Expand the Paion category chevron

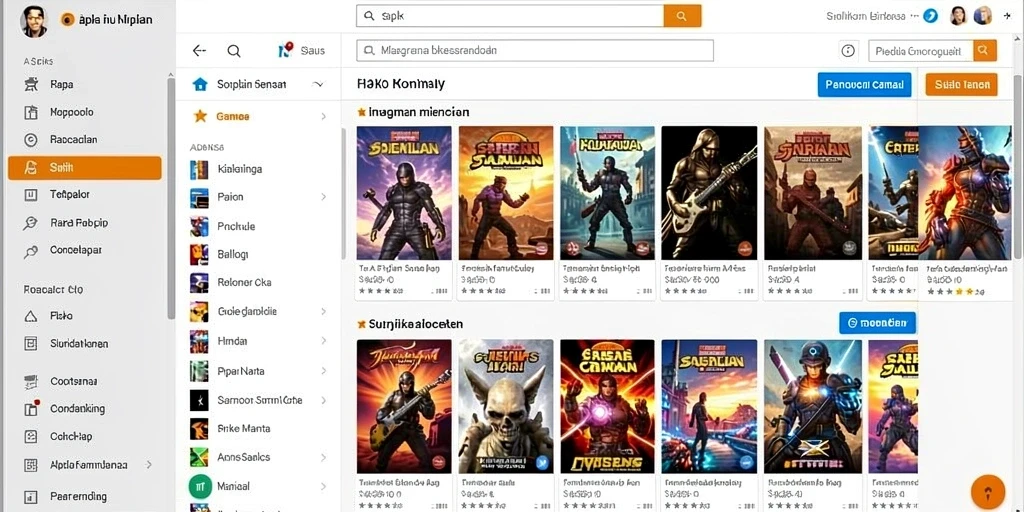pyautogui.click(x=323, y=197)
